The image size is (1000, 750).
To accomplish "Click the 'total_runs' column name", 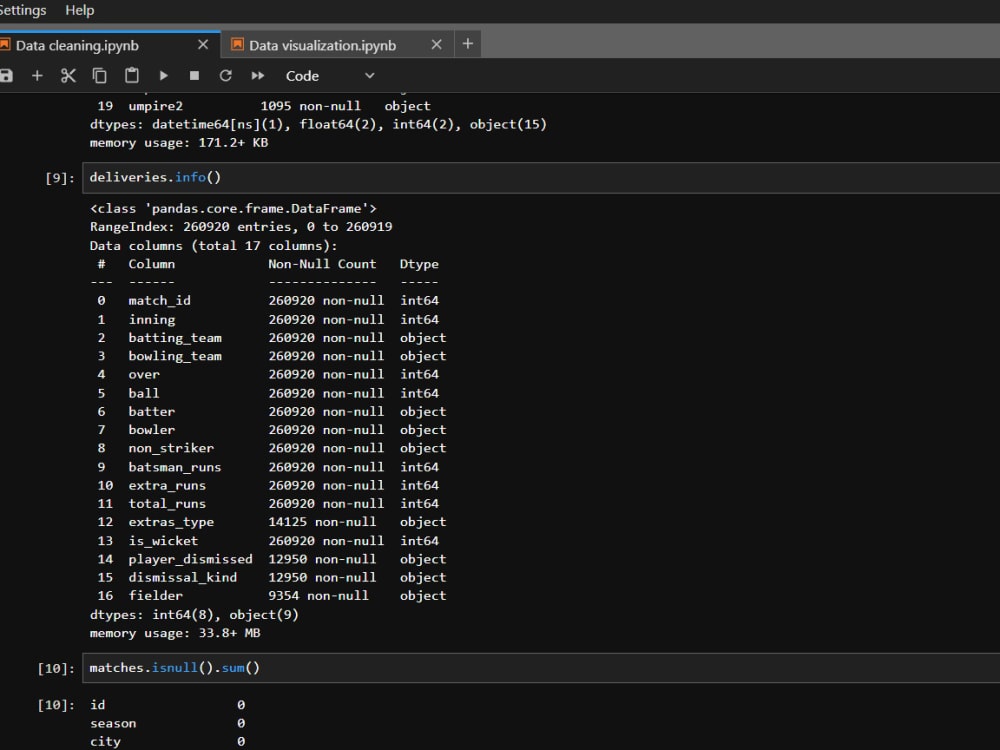I will pos(167,503).
